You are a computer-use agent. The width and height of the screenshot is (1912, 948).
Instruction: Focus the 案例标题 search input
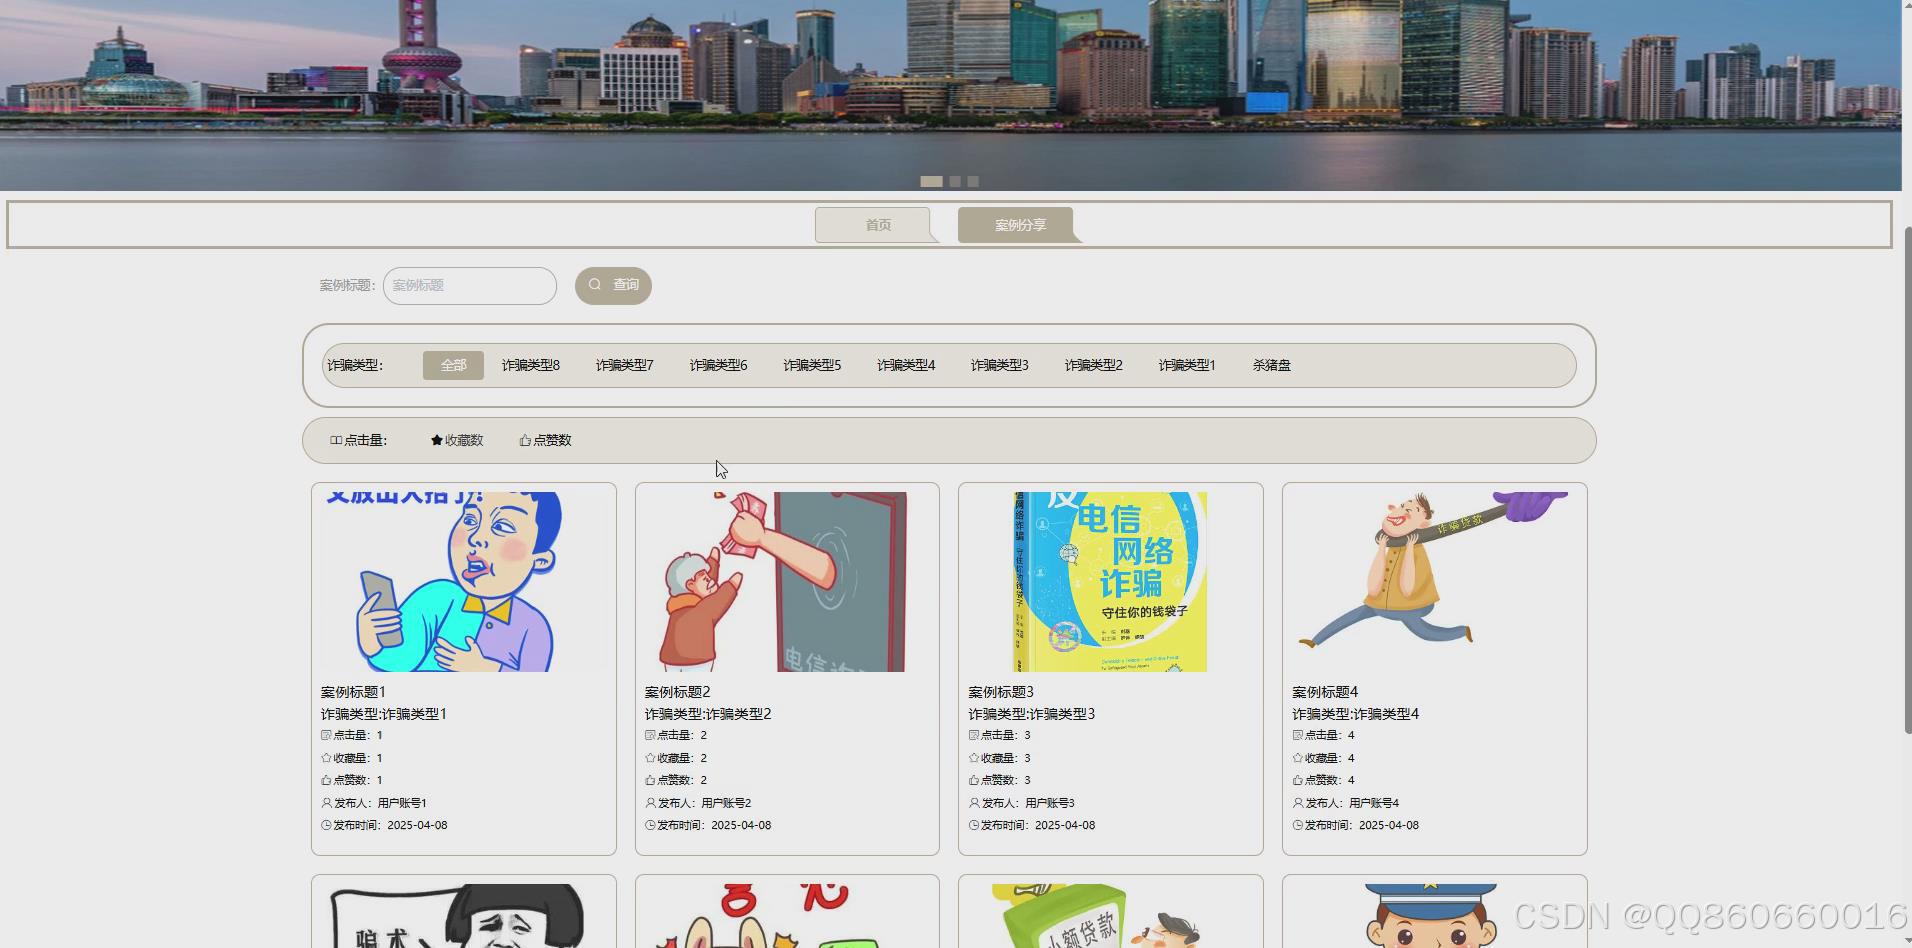tap(470, 286)
